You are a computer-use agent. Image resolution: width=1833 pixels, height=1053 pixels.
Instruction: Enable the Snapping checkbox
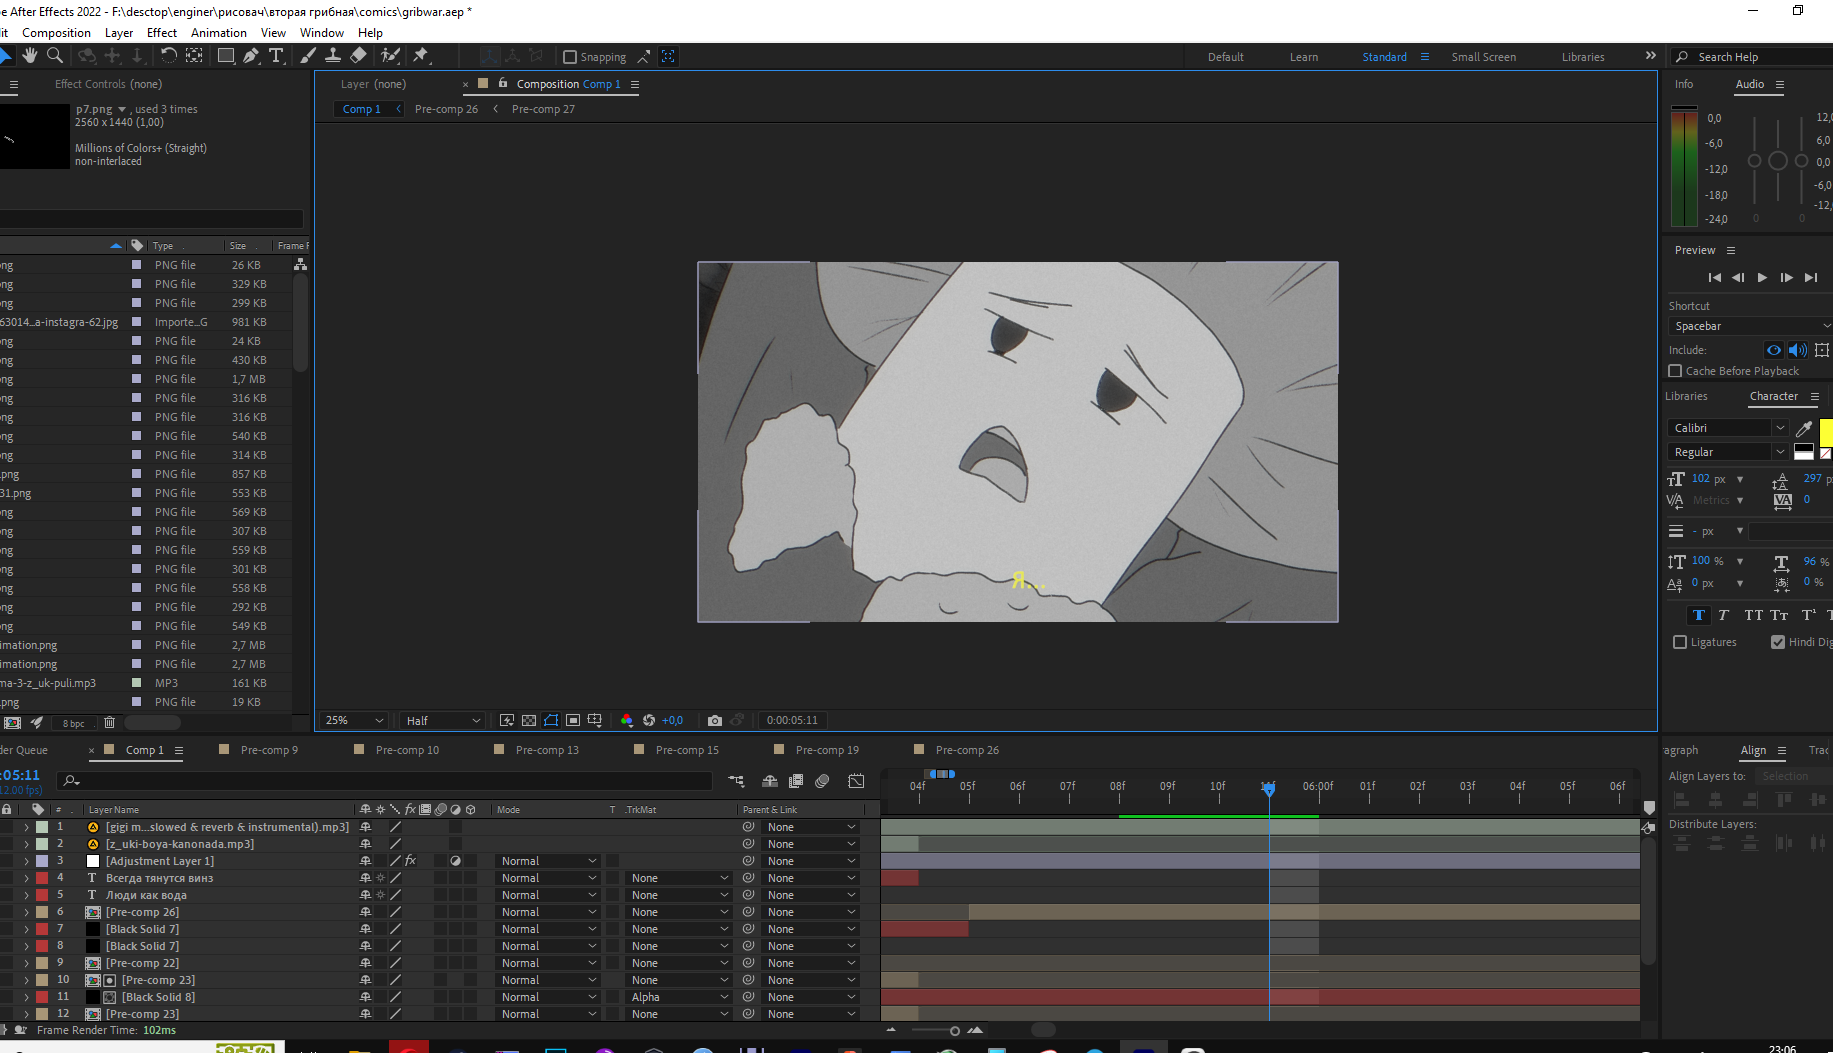[570, 57]
